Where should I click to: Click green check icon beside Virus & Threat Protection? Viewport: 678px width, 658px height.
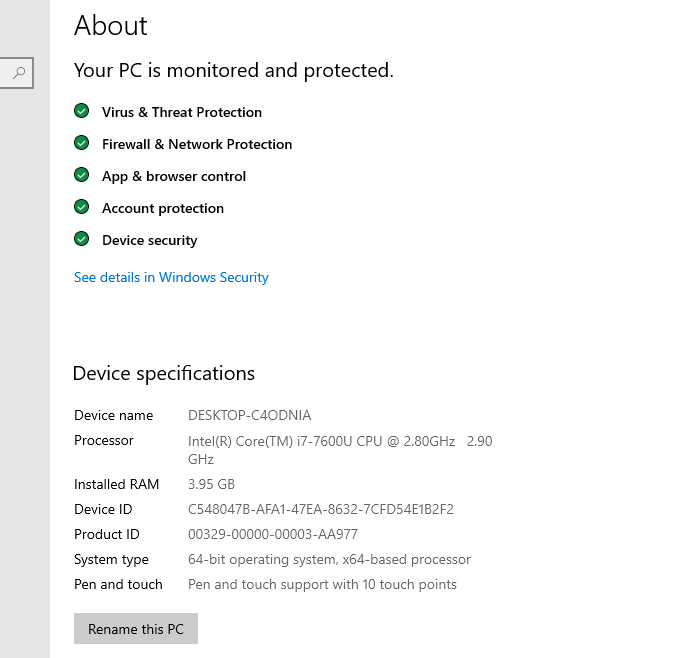click(82, 112)
